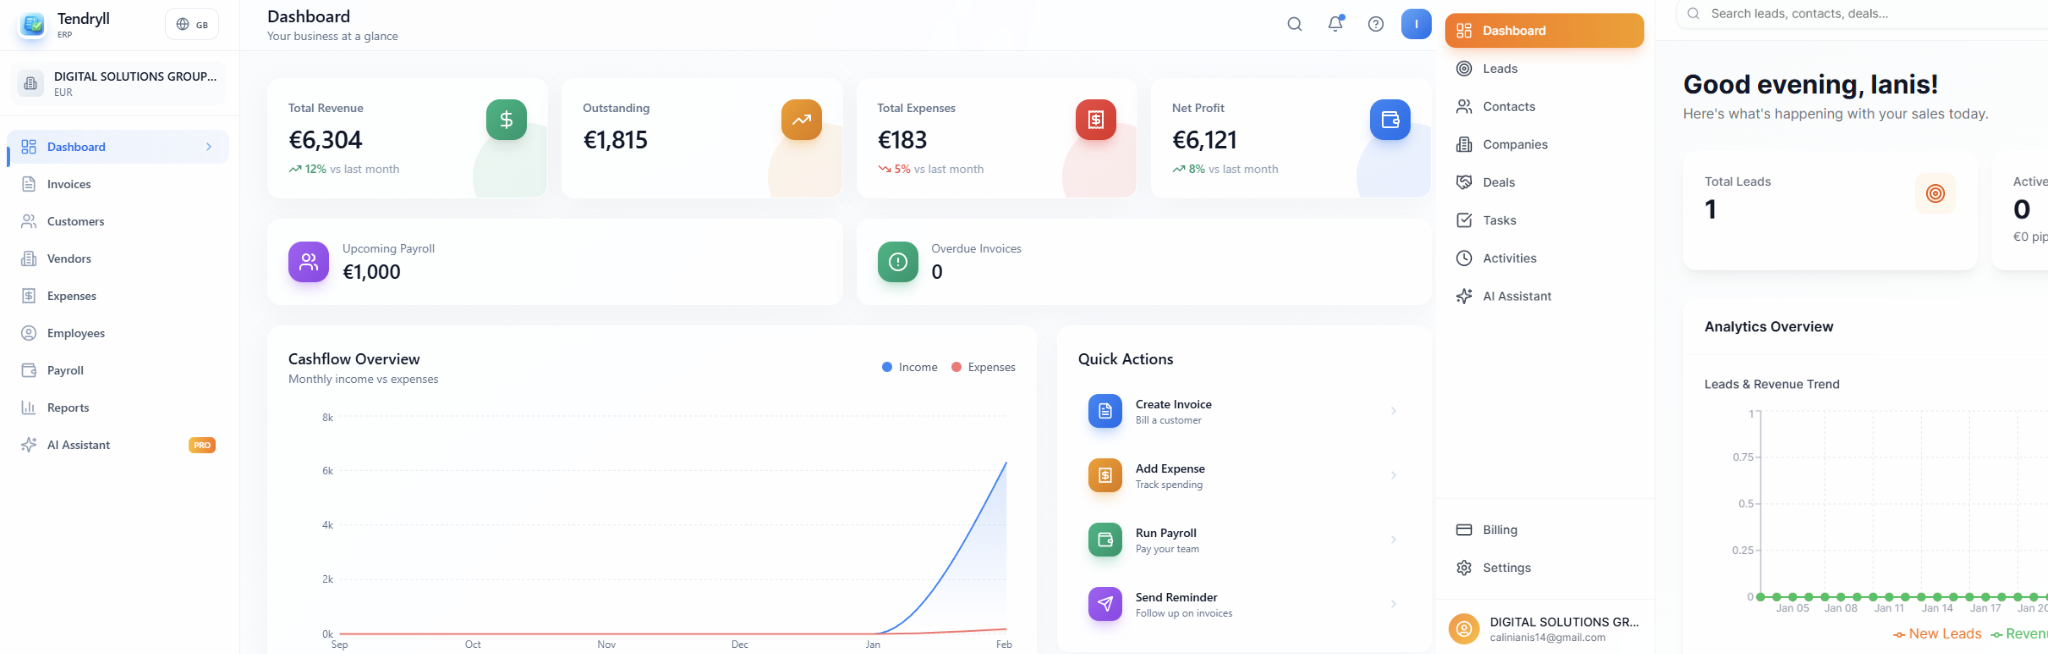Go to Deals in the CRM menu

click(x=1498, y=182)
